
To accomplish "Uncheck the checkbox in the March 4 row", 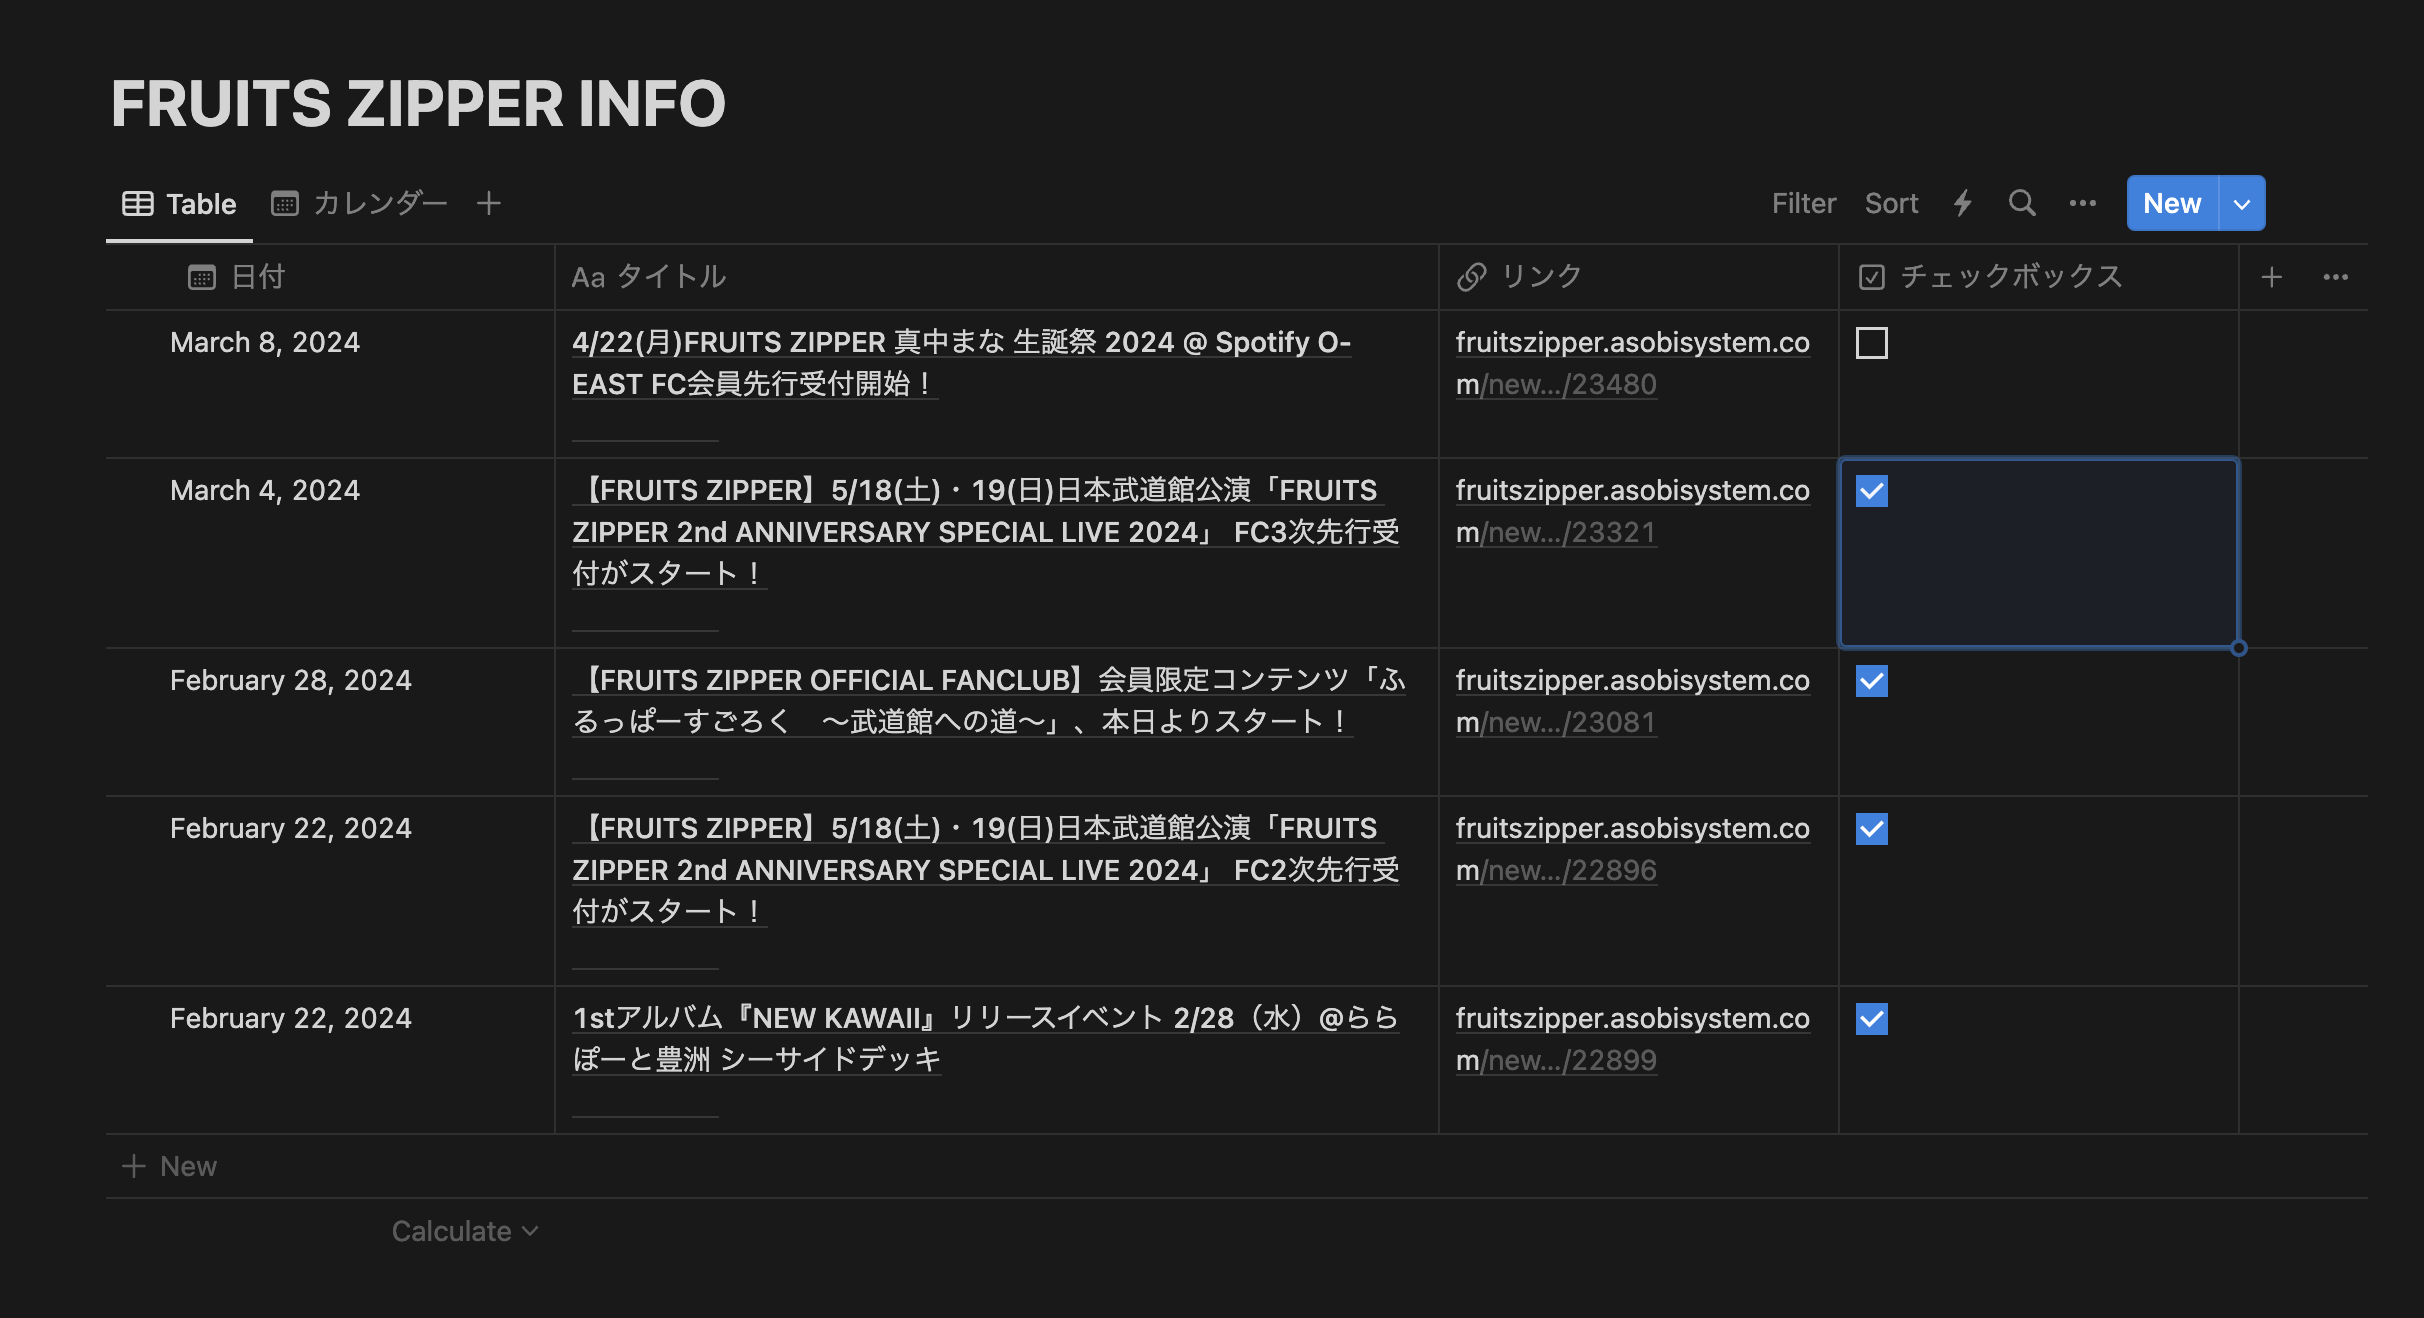I will (x=1871, y=491).
